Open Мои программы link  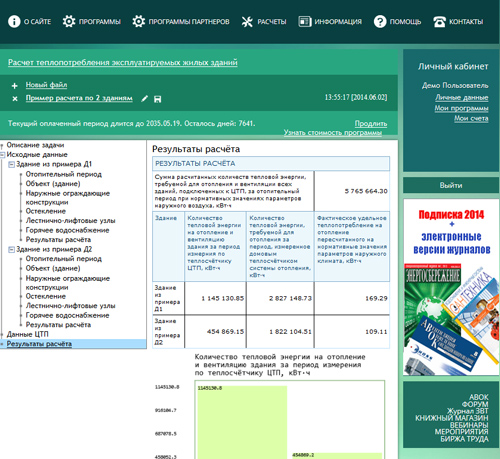click(x=461, y=108)
